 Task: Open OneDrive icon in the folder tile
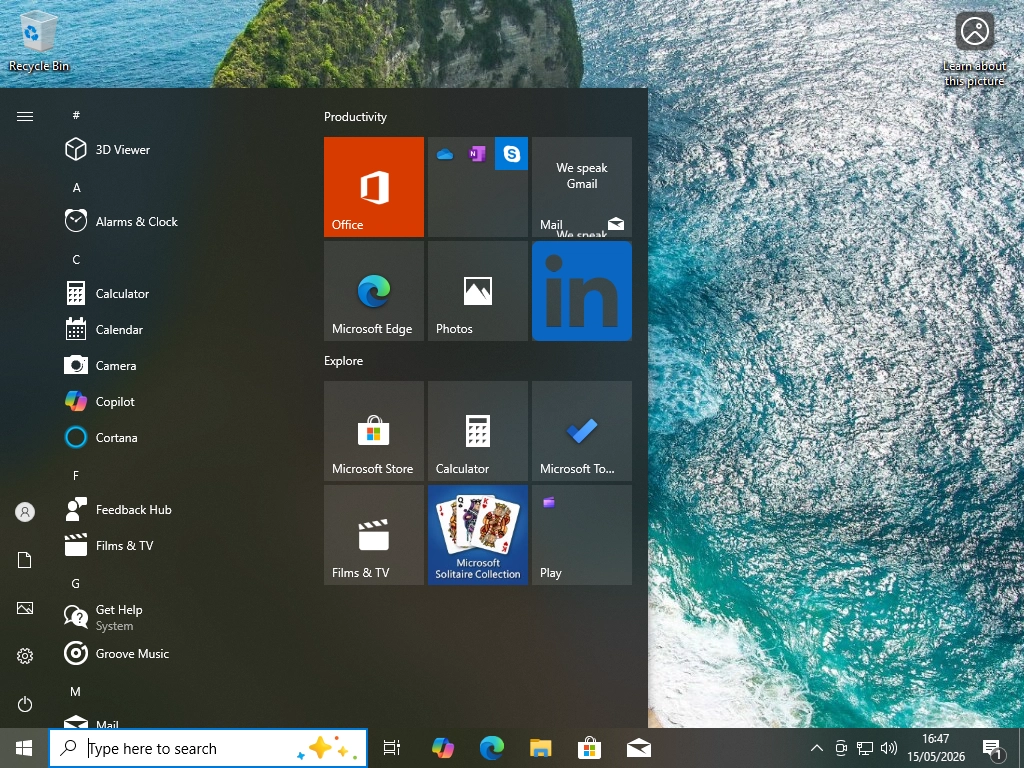pos(445,153)
